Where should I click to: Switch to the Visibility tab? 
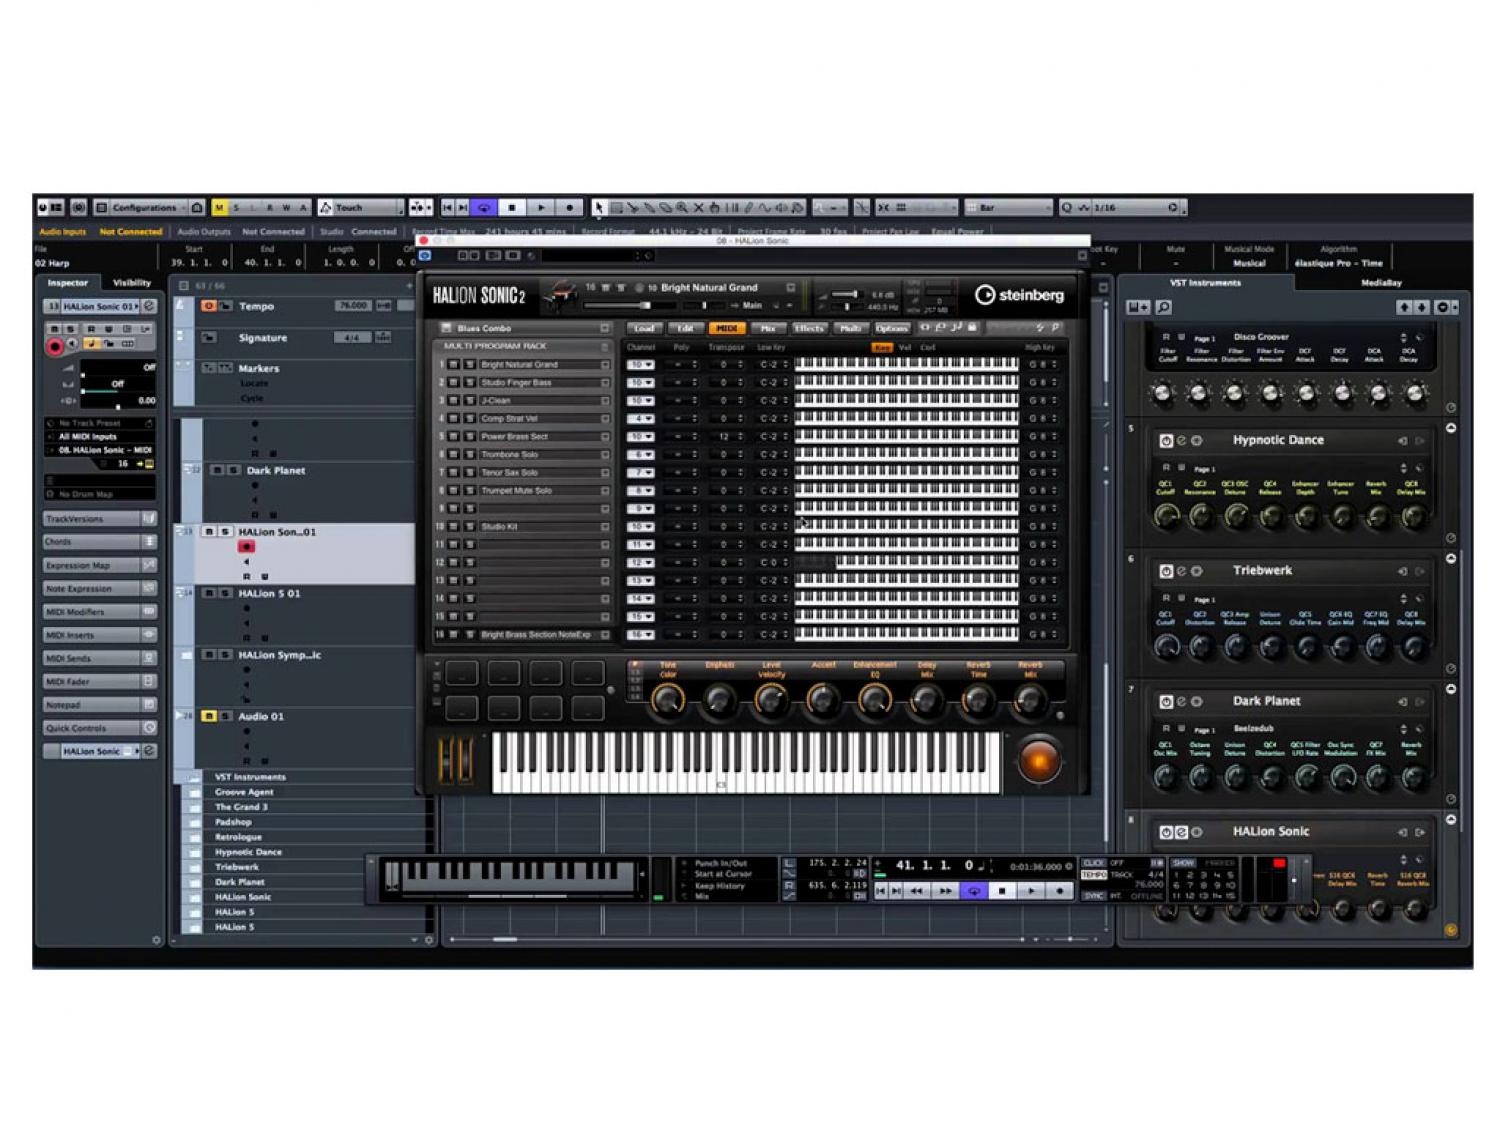pos(132,283)
